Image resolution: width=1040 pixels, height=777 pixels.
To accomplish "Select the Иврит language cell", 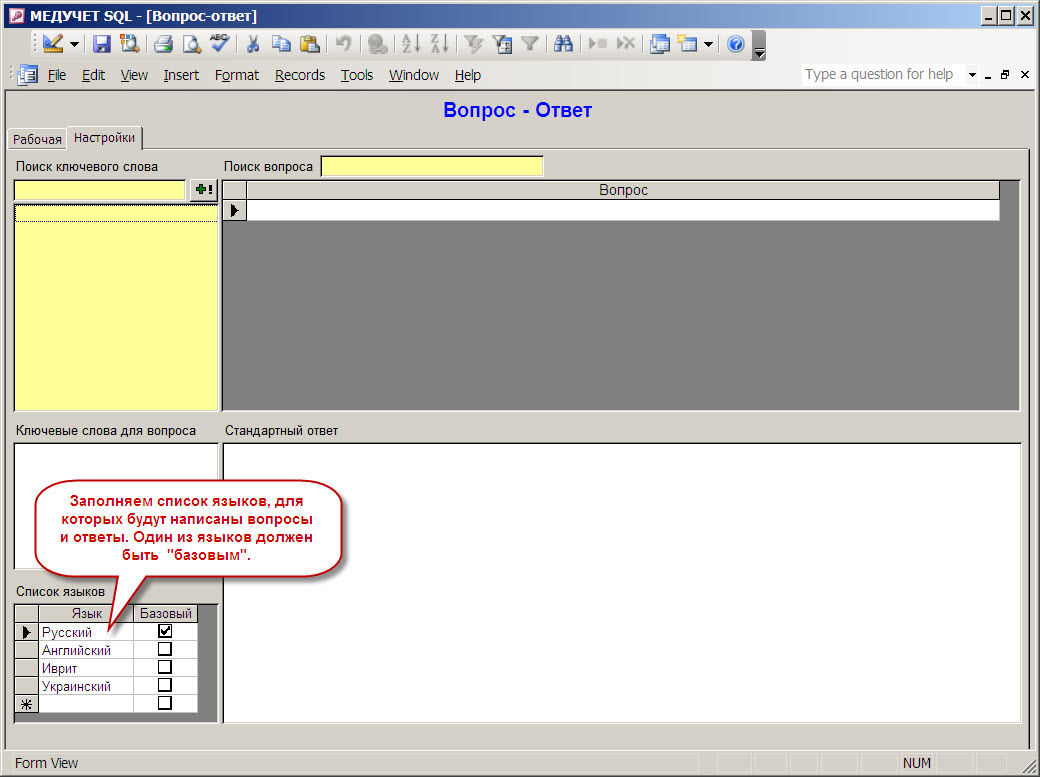I will (x=86, y=668).
